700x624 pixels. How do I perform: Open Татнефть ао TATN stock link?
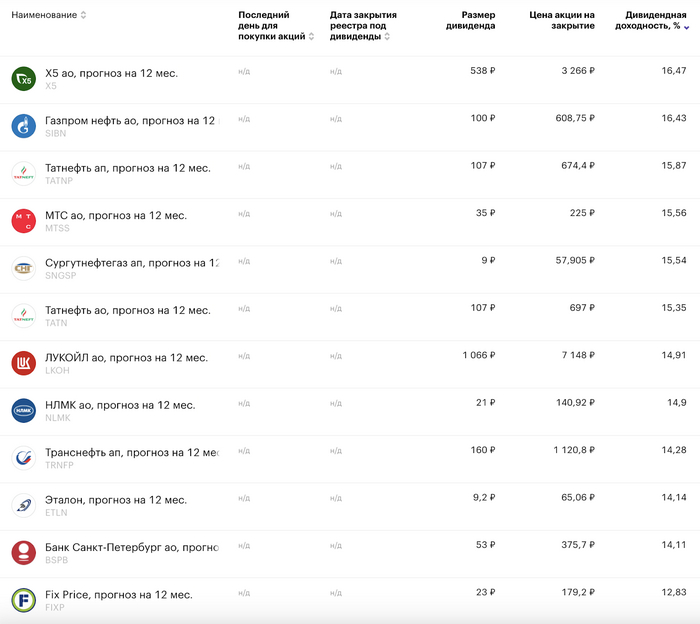(127, 310)
